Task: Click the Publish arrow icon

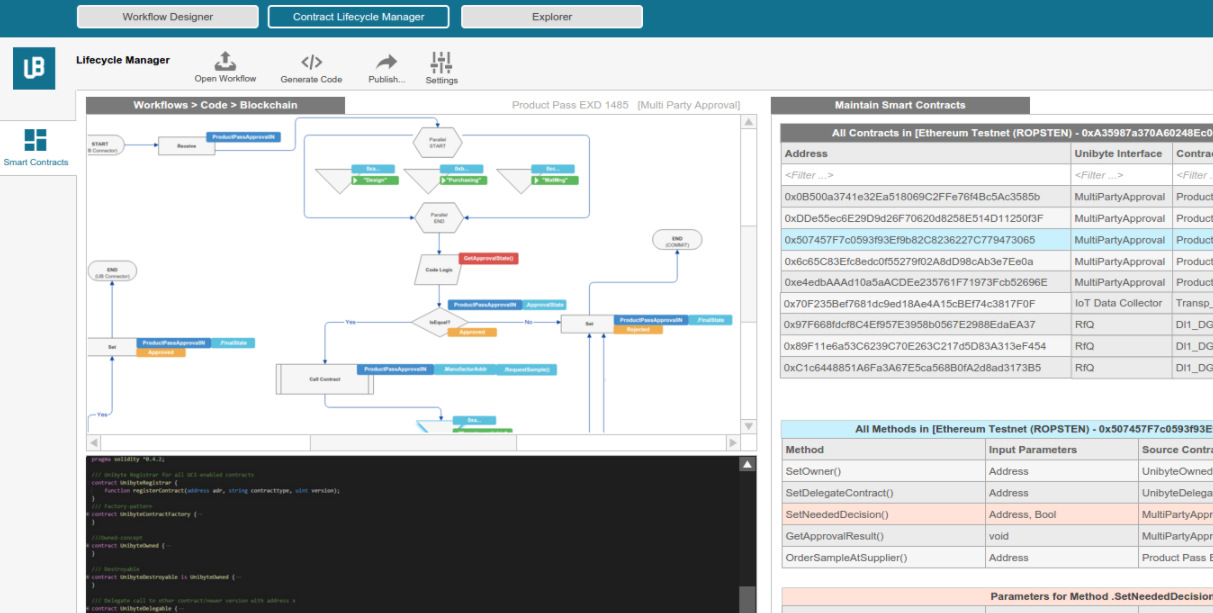Action: (386, 62)
